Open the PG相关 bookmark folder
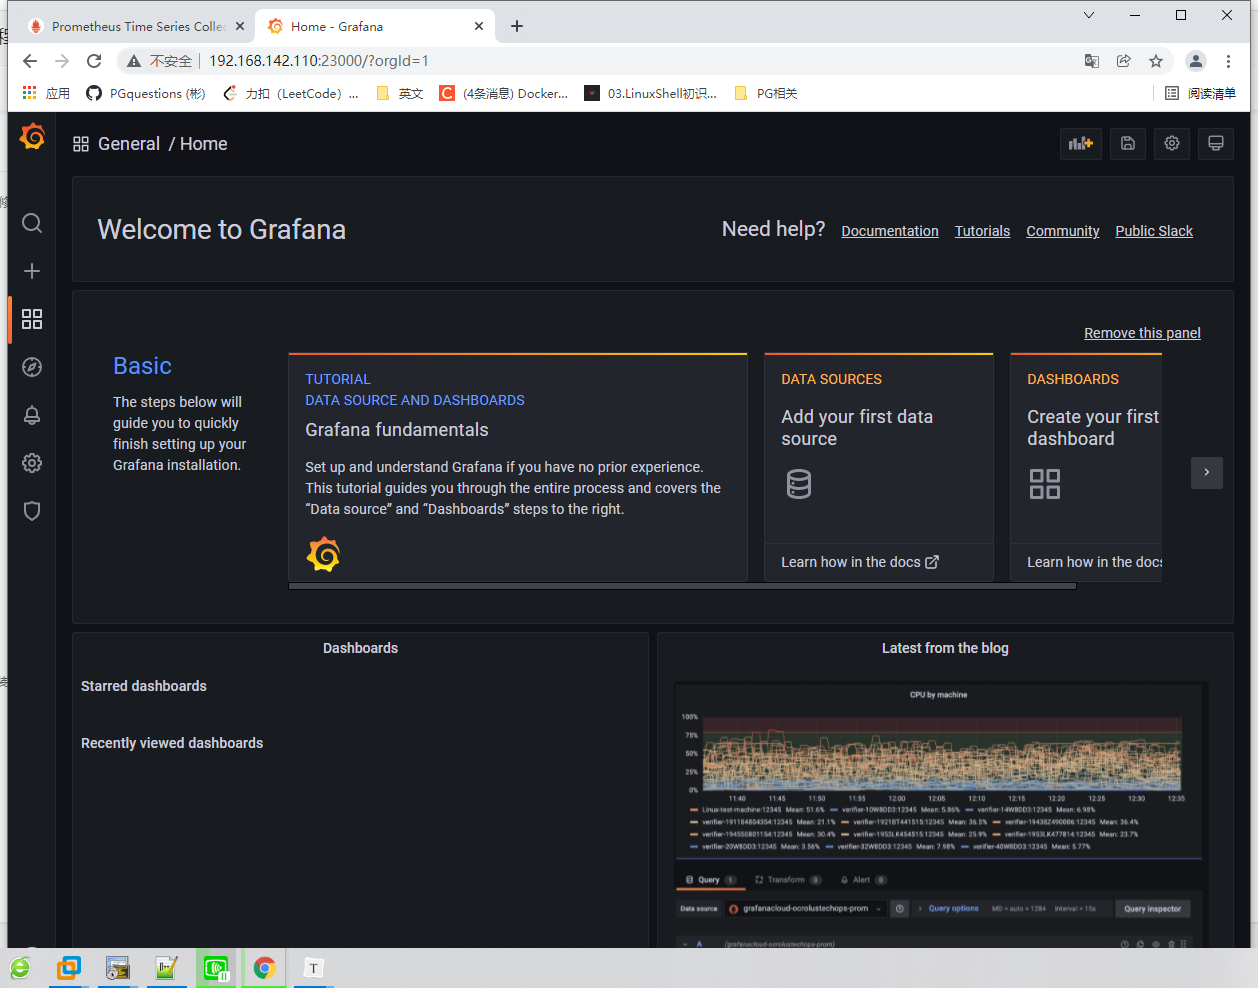 (x=766, y=93)
